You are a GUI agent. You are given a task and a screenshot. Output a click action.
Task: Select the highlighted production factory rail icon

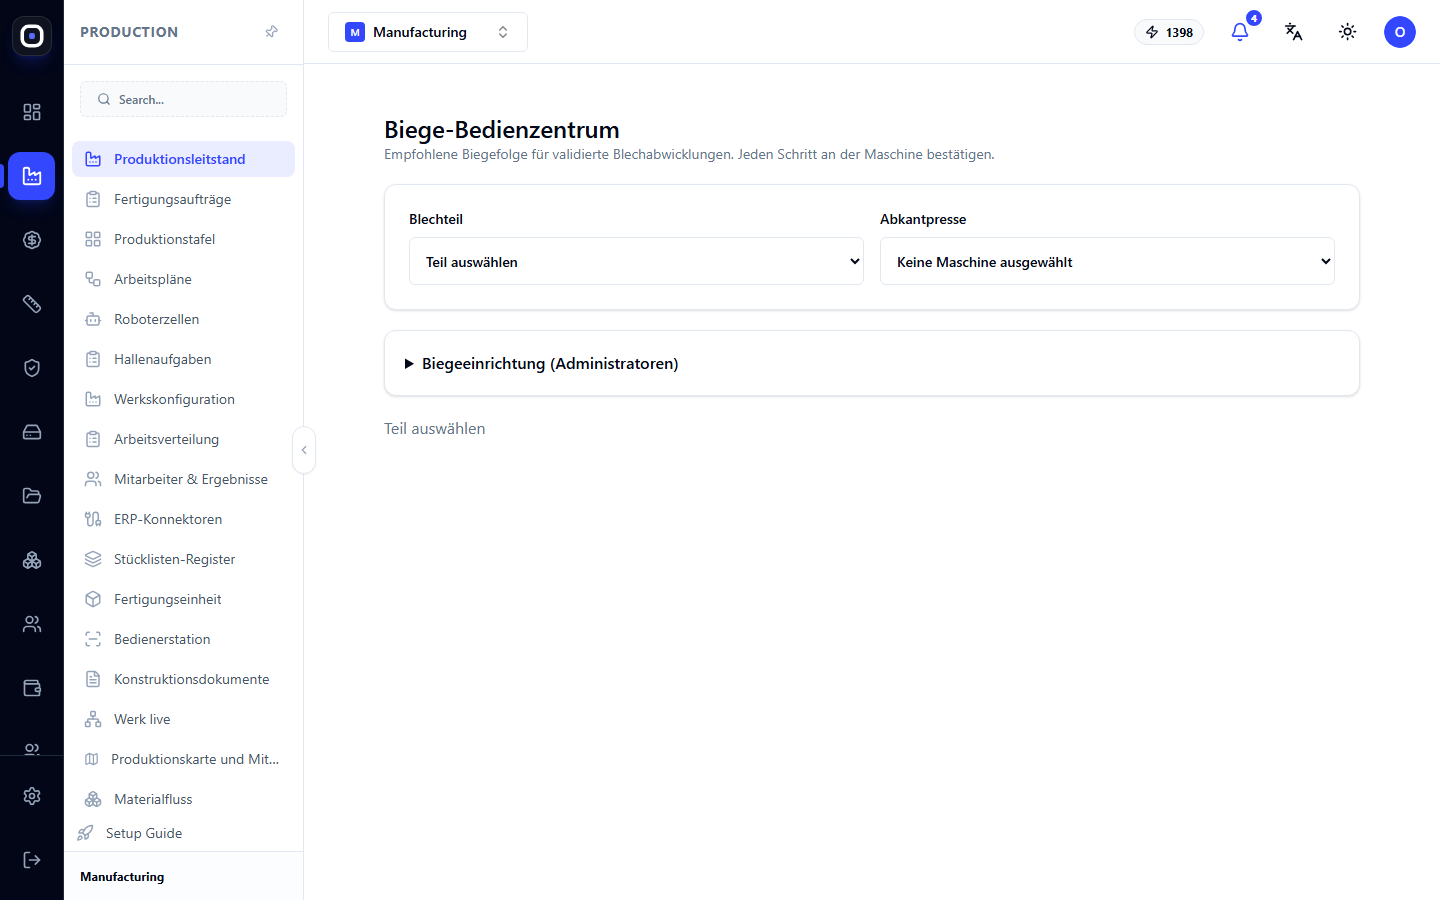[32, 176]
